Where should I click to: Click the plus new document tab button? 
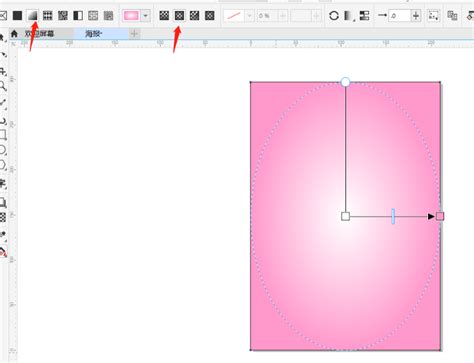pos(134,34)
